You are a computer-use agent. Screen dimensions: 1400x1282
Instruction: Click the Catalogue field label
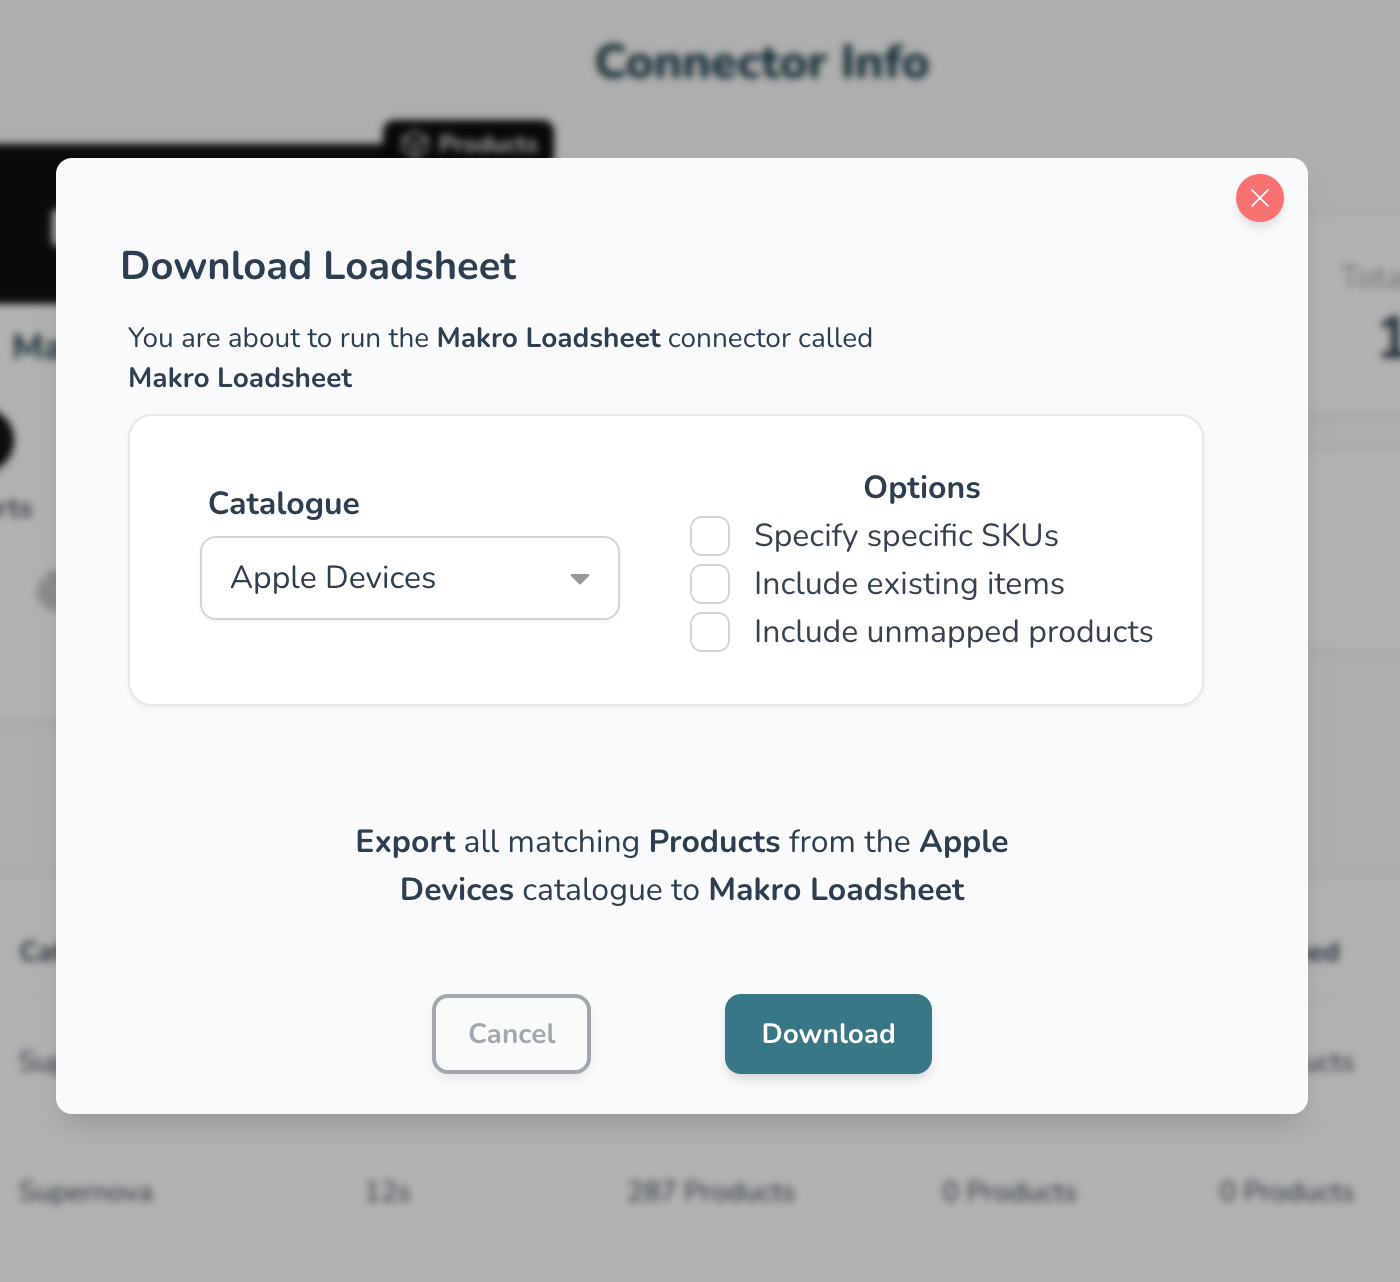(283, 503)
